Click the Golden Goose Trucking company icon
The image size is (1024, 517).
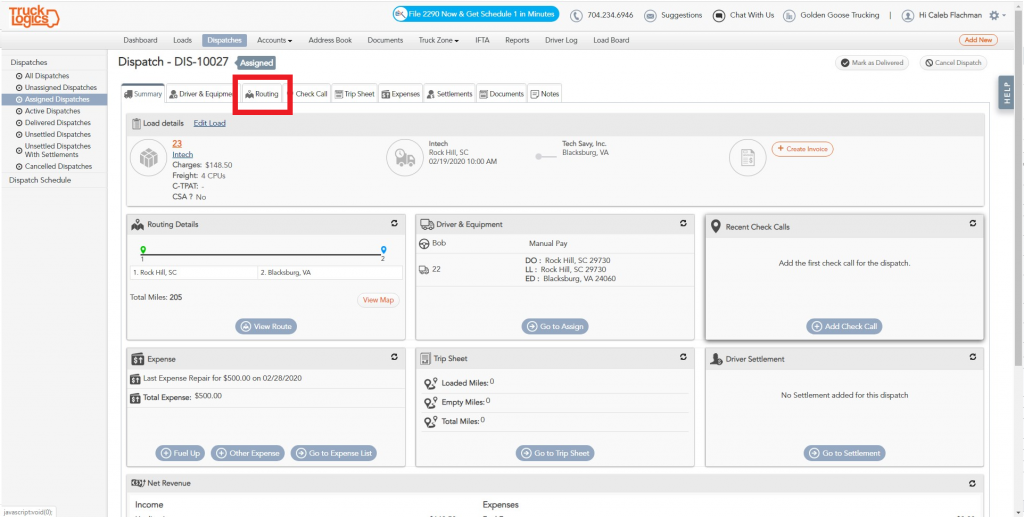coord(789,16)
